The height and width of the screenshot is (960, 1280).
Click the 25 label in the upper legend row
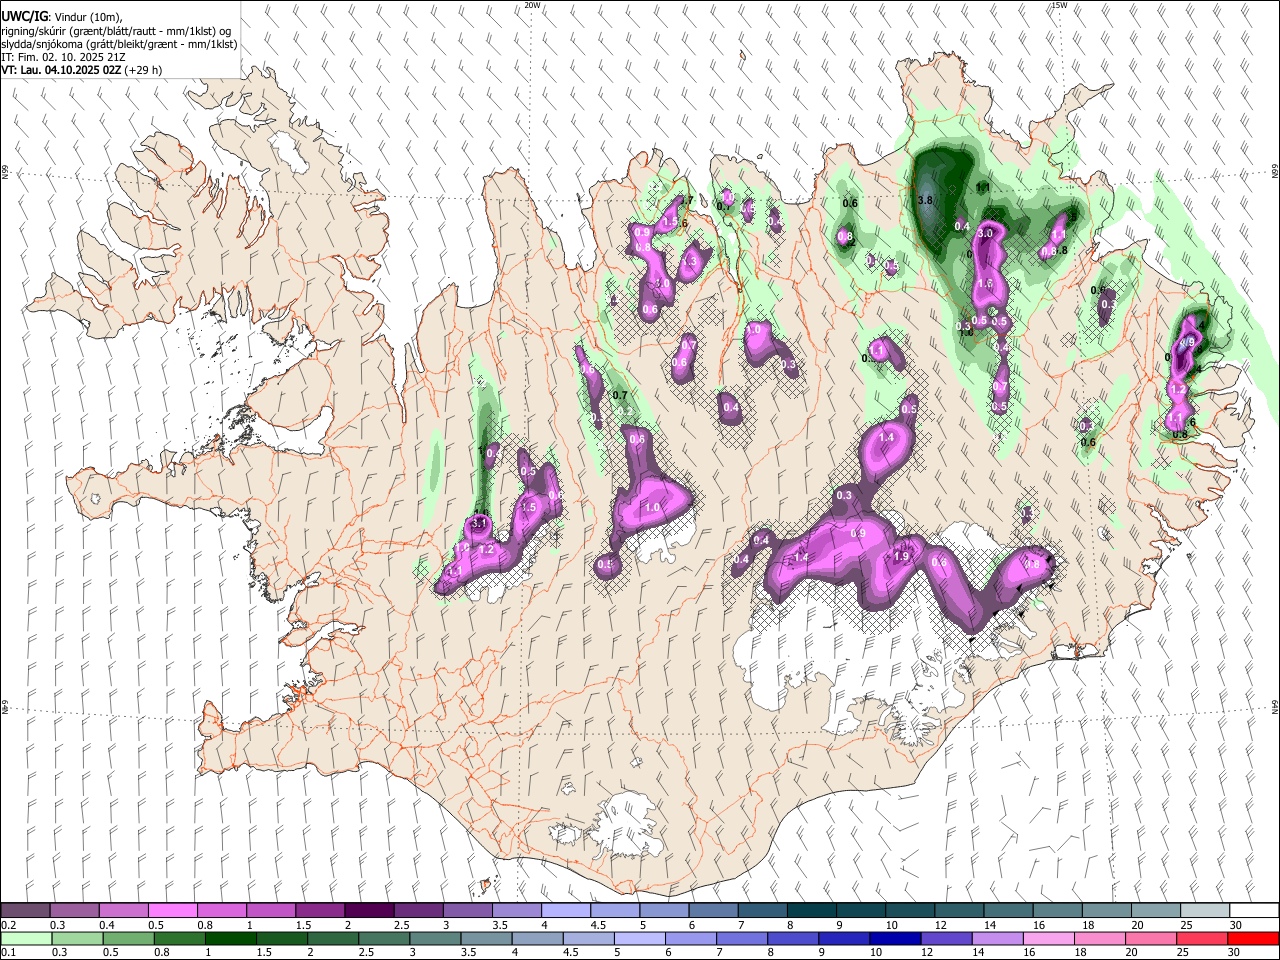[x=1186, y=925]
